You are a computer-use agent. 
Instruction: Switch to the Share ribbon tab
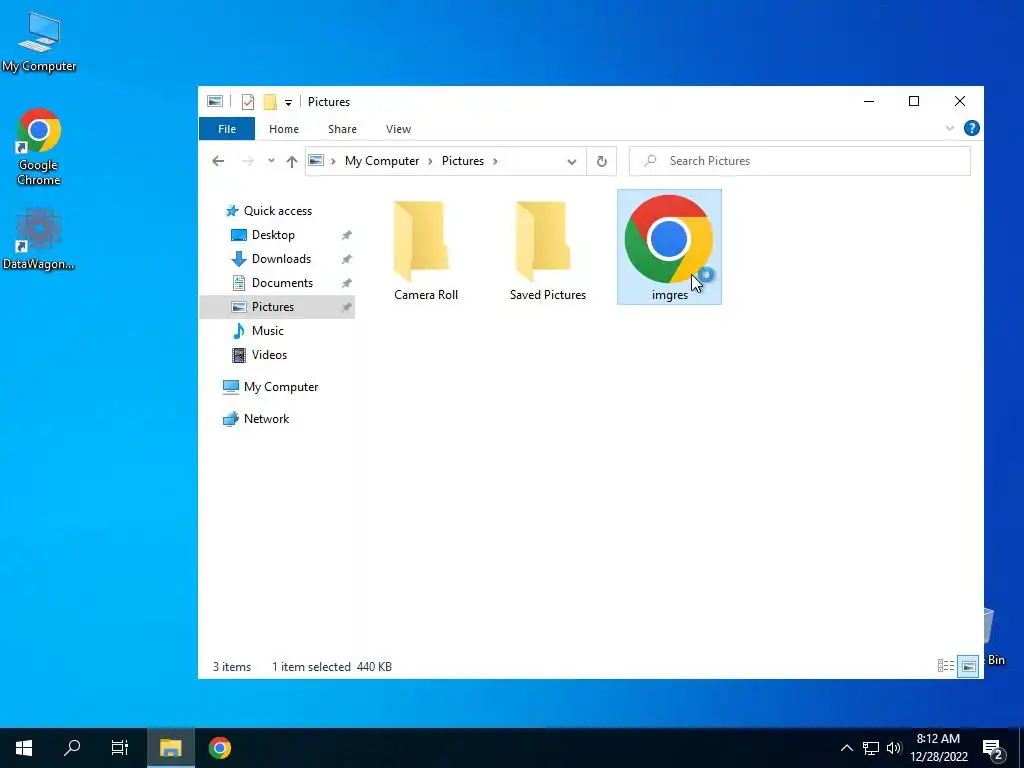pyautogui.click(x=342, y=129)
